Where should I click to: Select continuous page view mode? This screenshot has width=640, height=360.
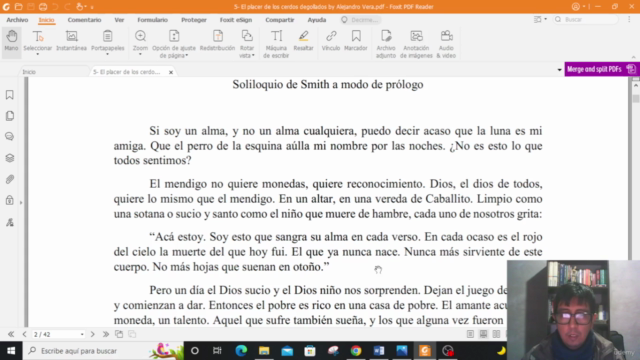[x=483, y=334]
